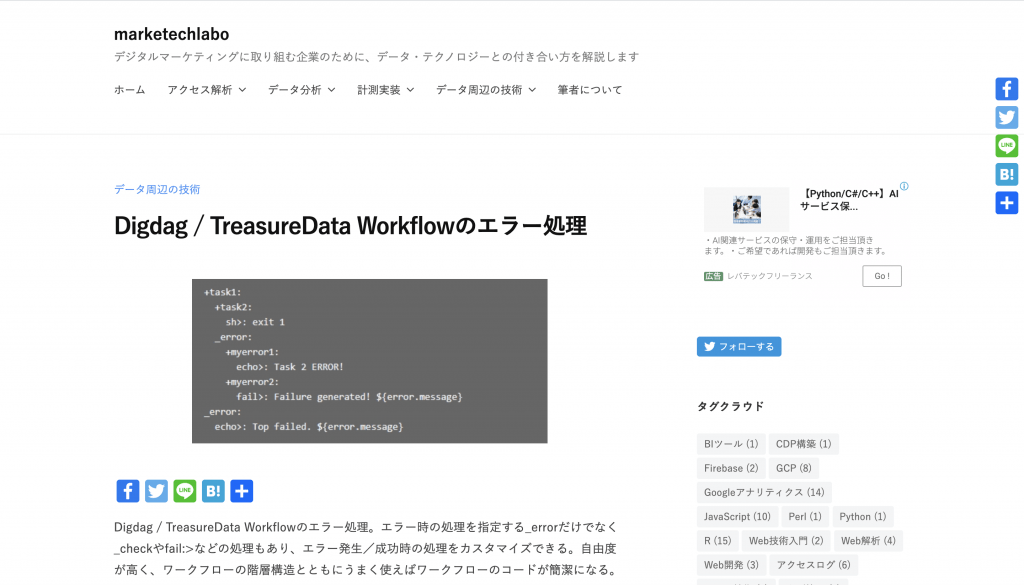Screen dimensions: 1024x585
Task: Click Facebook share icon below code image
Action: 128,491
